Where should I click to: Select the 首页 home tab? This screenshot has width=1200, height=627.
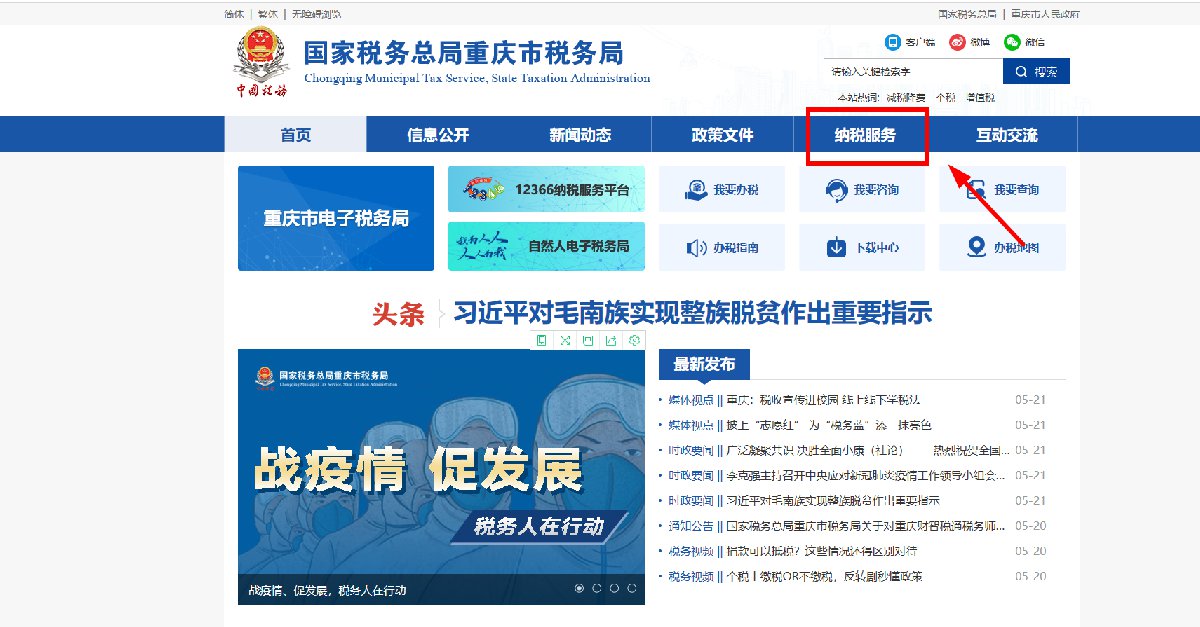[296, 135]
